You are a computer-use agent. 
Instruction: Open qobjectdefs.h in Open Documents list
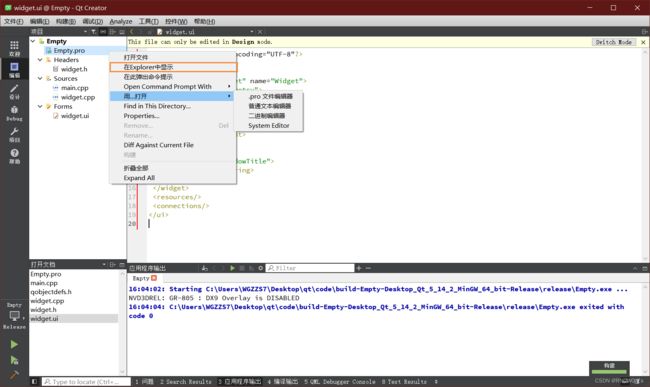click(x=51, y=292)
